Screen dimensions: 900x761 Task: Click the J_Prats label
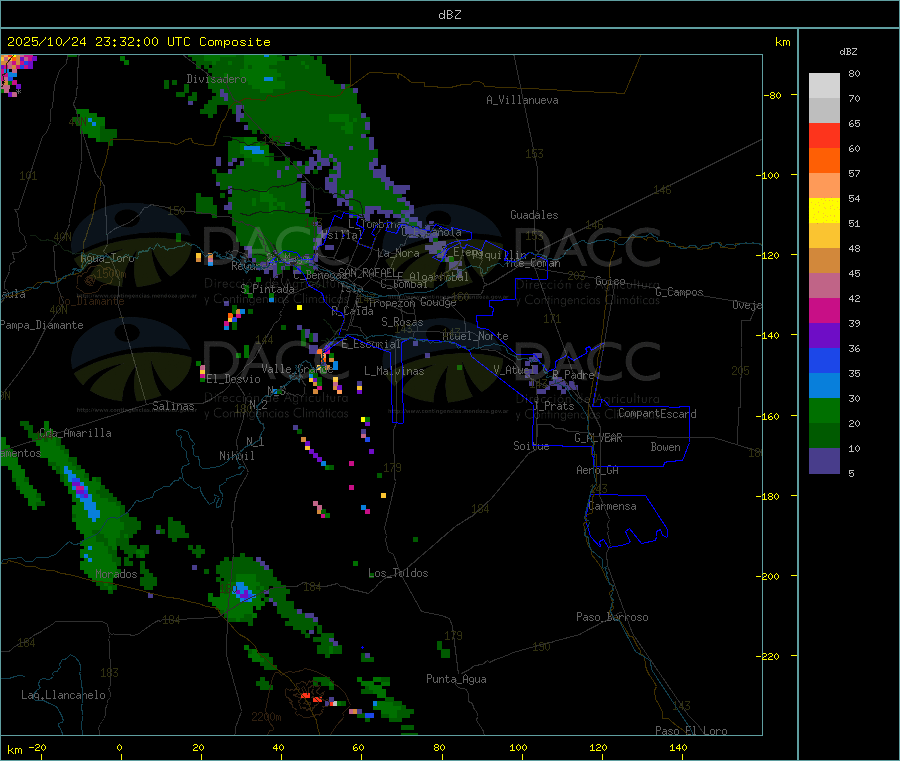pos(554,406)
